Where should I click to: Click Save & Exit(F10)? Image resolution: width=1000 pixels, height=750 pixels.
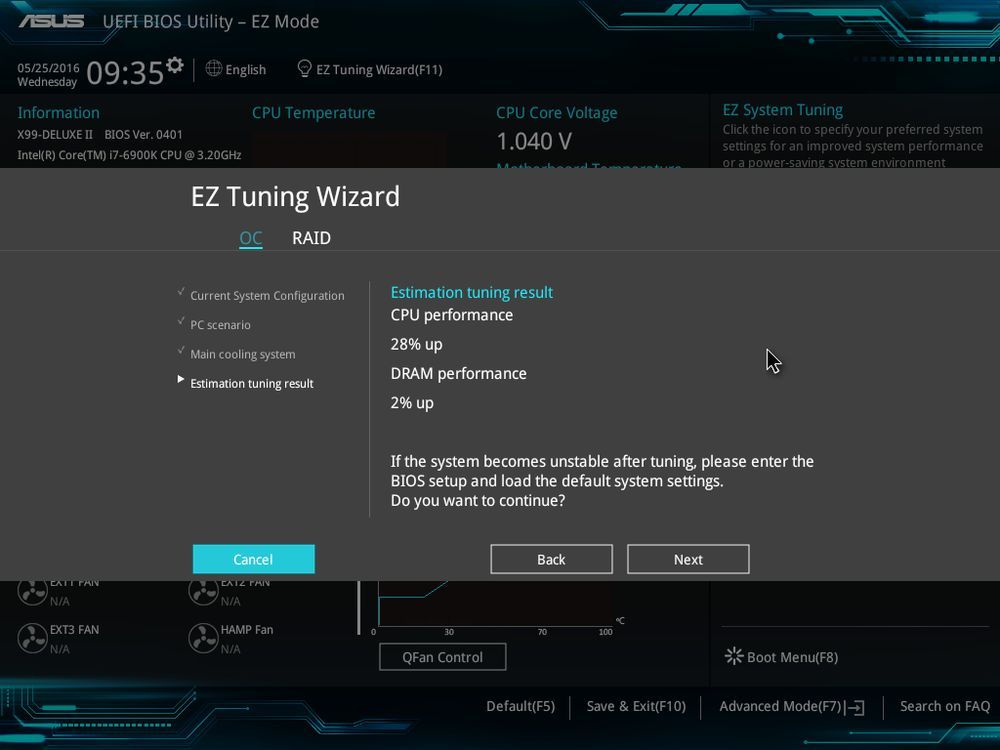coord(636,707)
